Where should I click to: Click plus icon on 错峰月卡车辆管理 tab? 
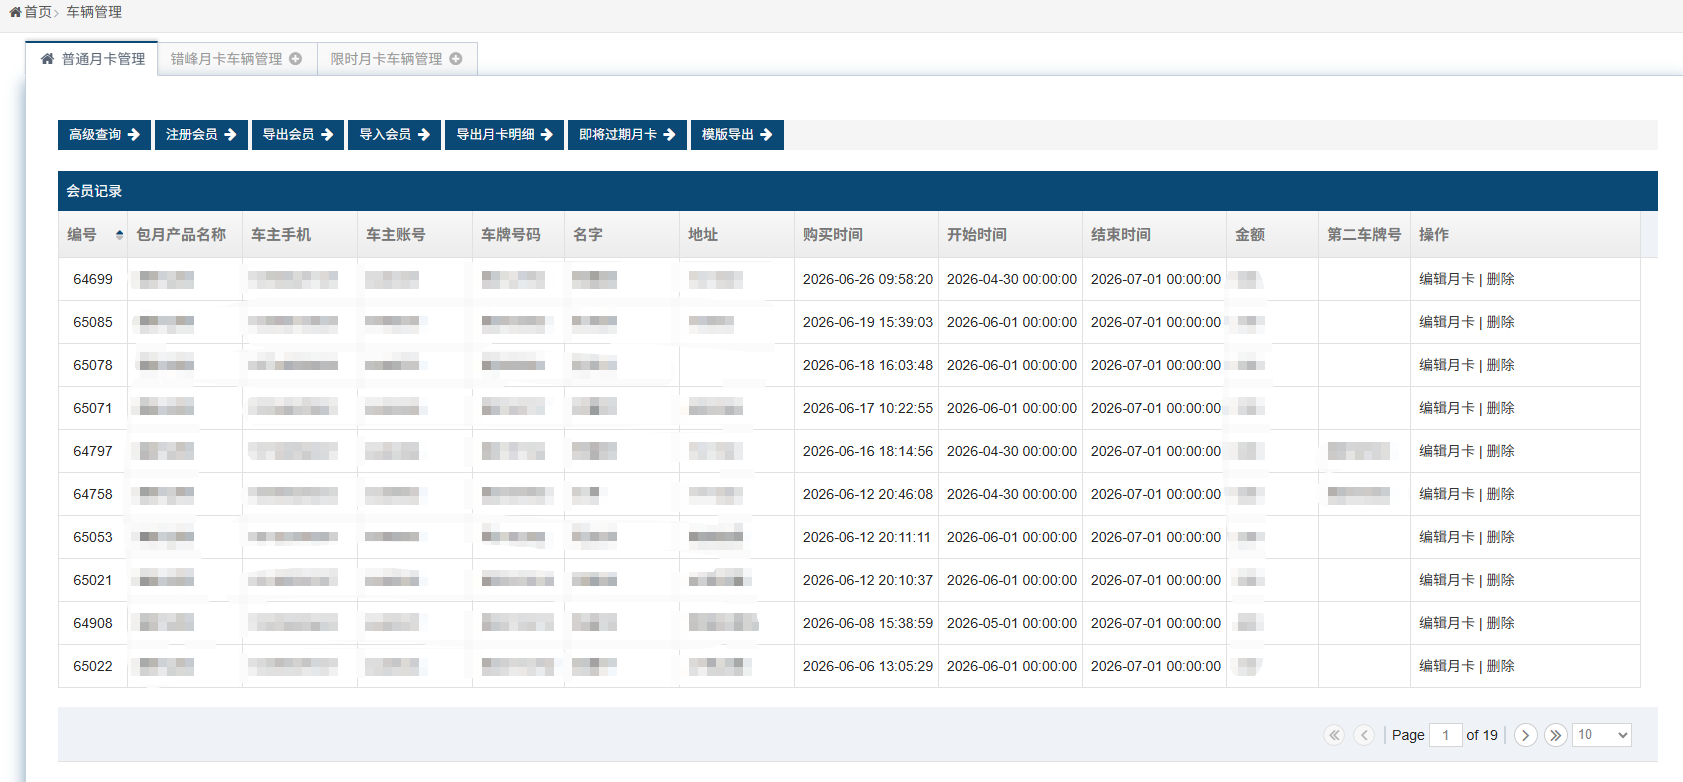[x=296, y=59]
